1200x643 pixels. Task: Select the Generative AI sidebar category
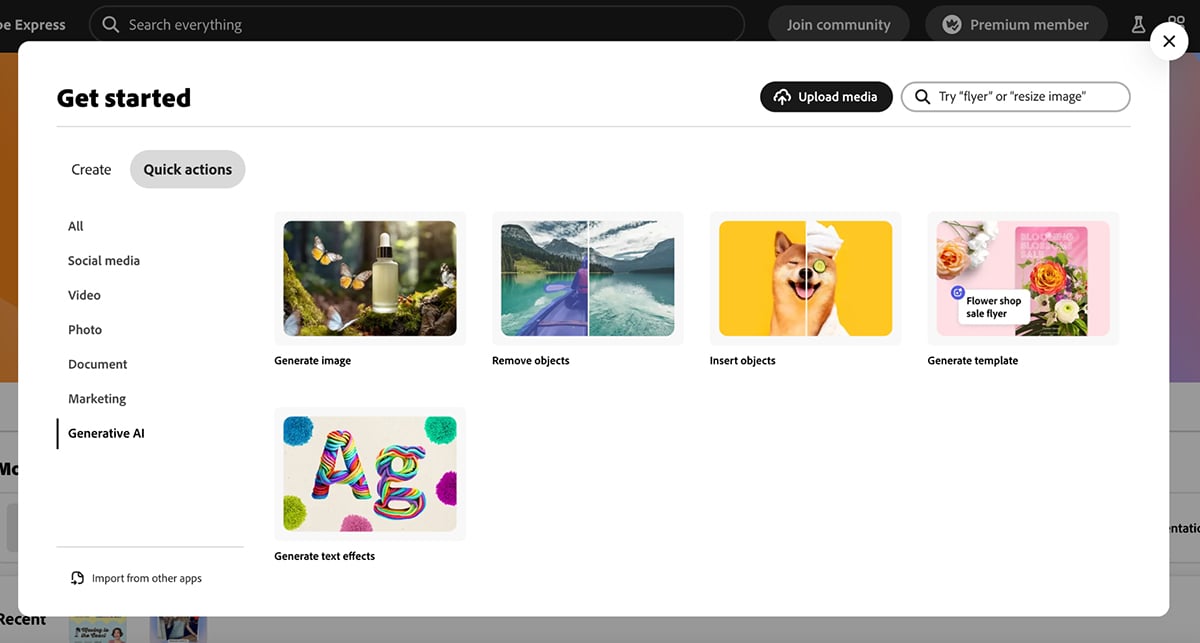(x=105, y=433)
